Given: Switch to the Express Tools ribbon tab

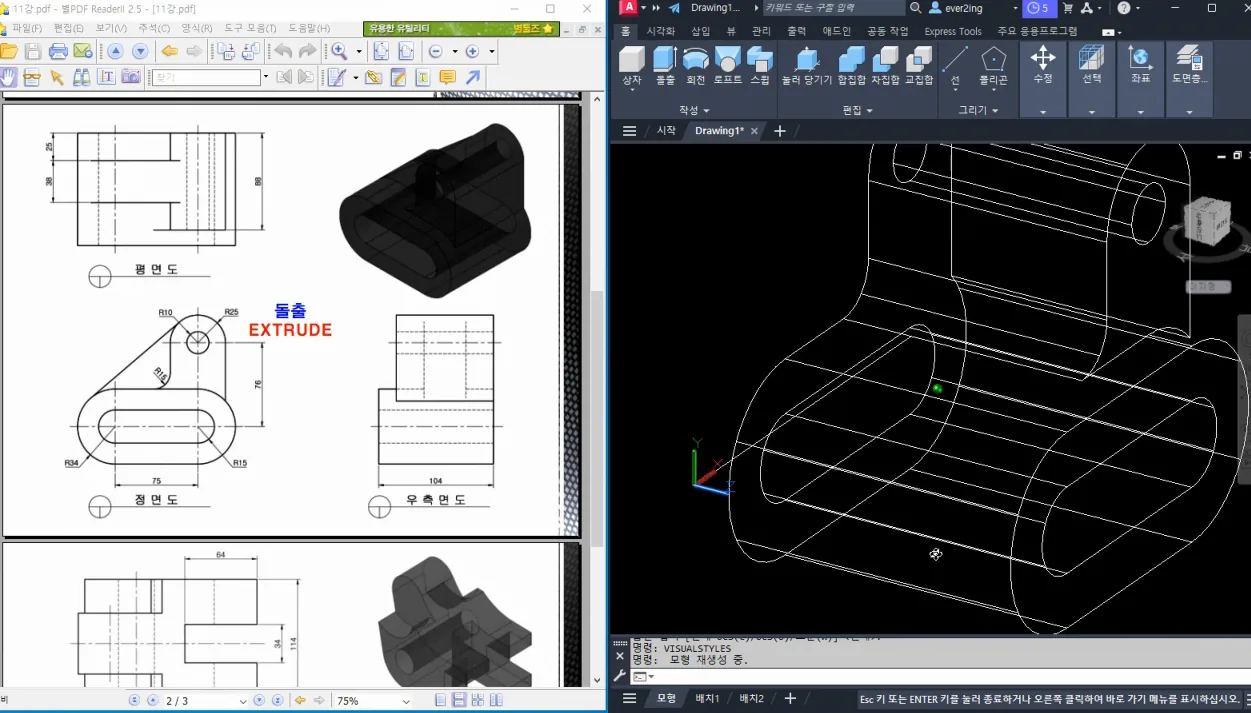Looking at the screenshot, I should click(952, 31).
